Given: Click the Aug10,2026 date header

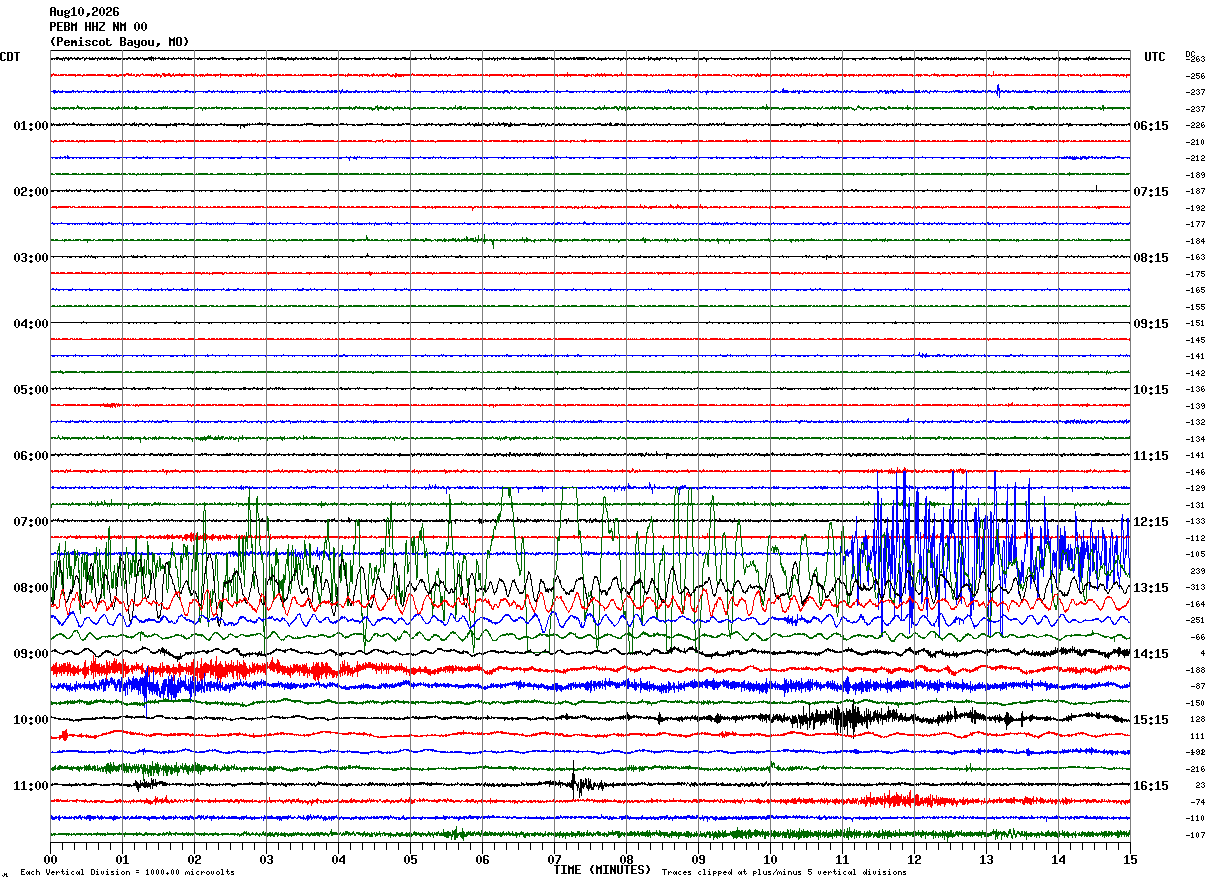Looking at the screenshot, I should point(84,12).
